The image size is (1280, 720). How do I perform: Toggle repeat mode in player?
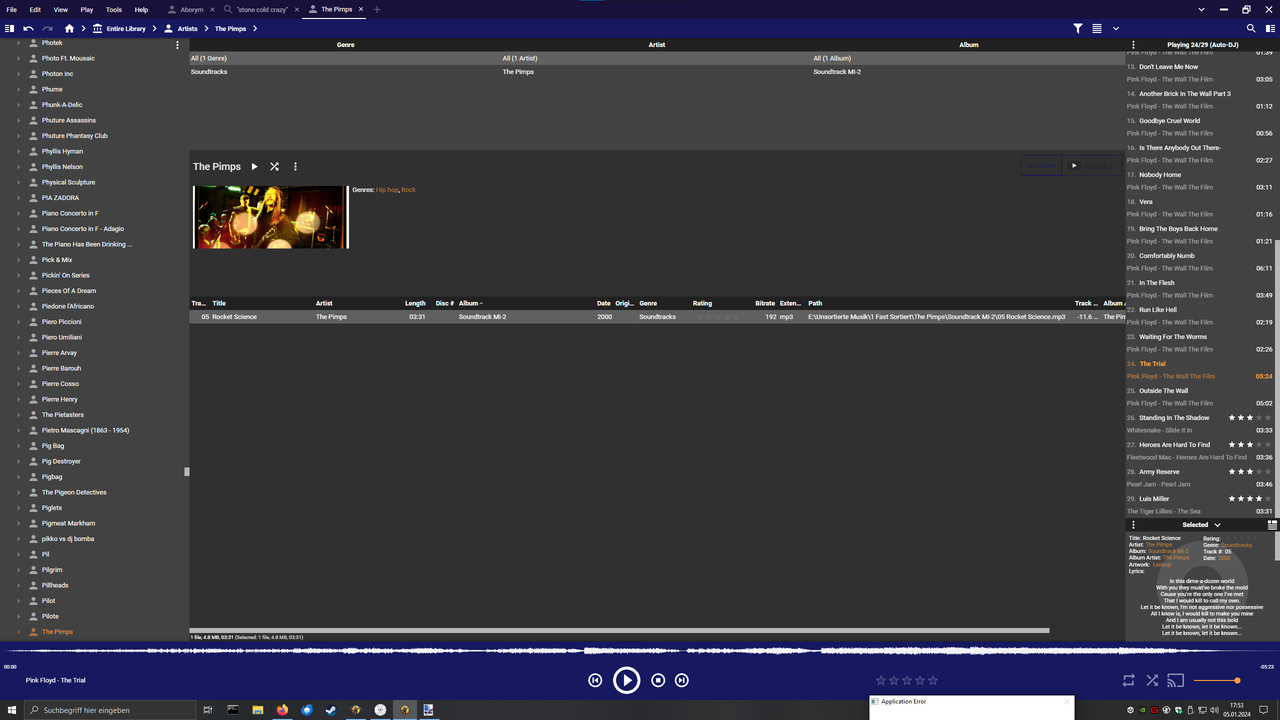[1128, 680]
